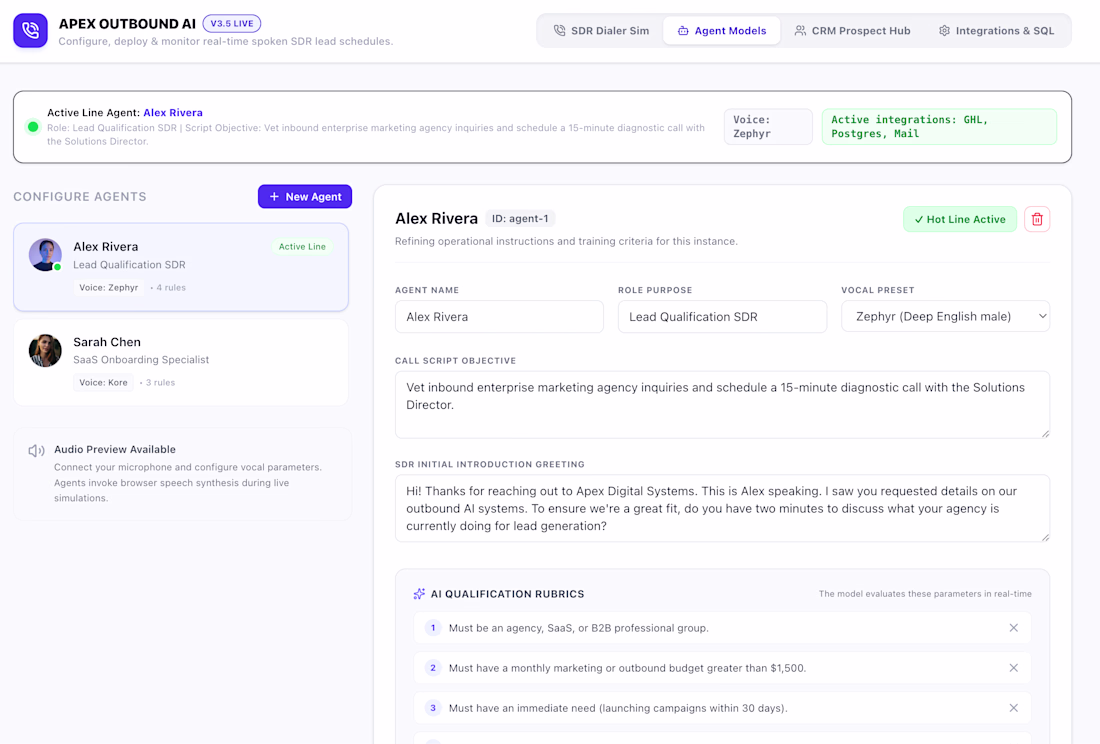The height and width of the screenshot is (744, 1100).
Task: Click the speaker icon in Audio Preview Available
Action: tap(36, 450)
